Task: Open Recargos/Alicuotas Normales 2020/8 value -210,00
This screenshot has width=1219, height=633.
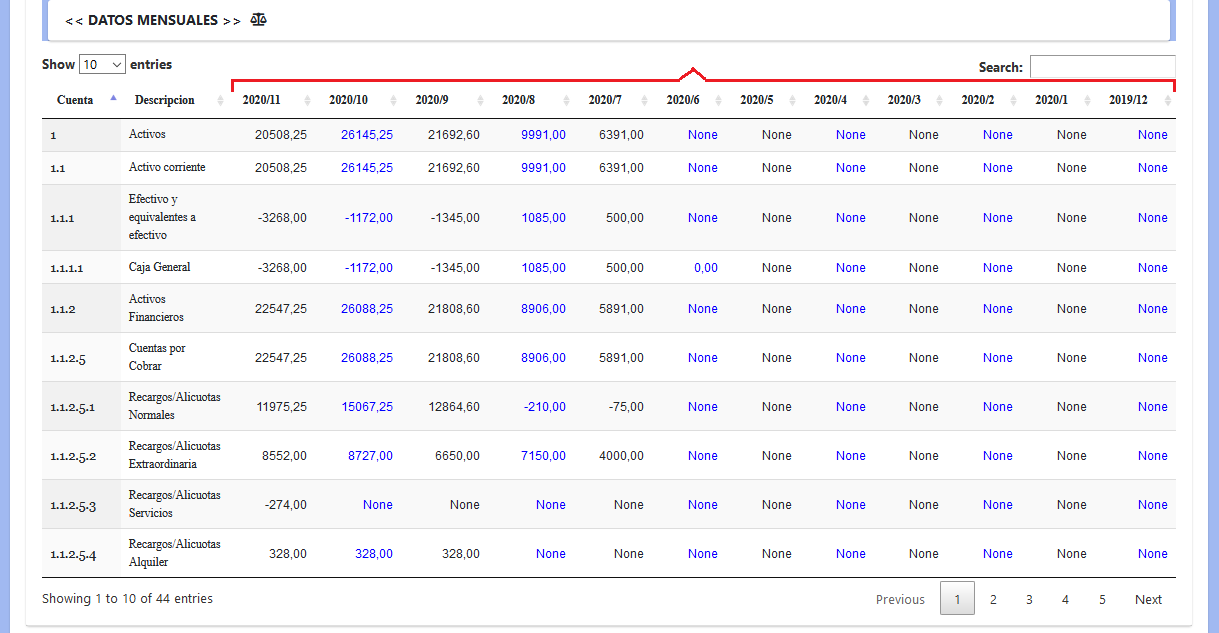Action: tap(544, 407)
